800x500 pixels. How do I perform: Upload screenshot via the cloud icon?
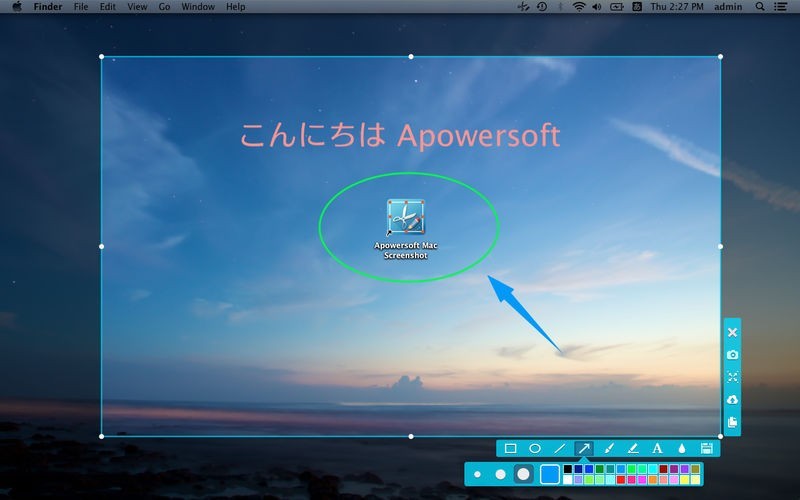(732, 399)
